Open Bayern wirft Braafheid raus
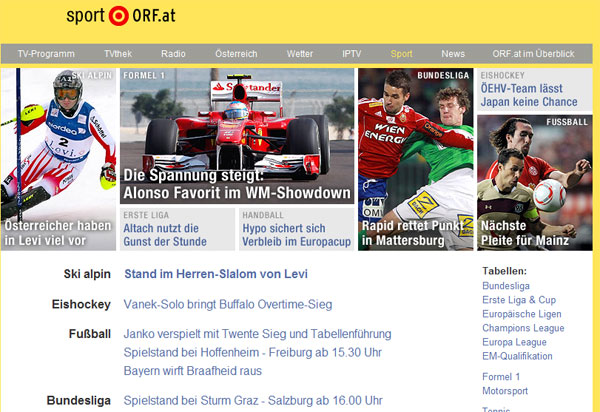Image resolution: width=600 pixels, height=412 pixels. 192,371
